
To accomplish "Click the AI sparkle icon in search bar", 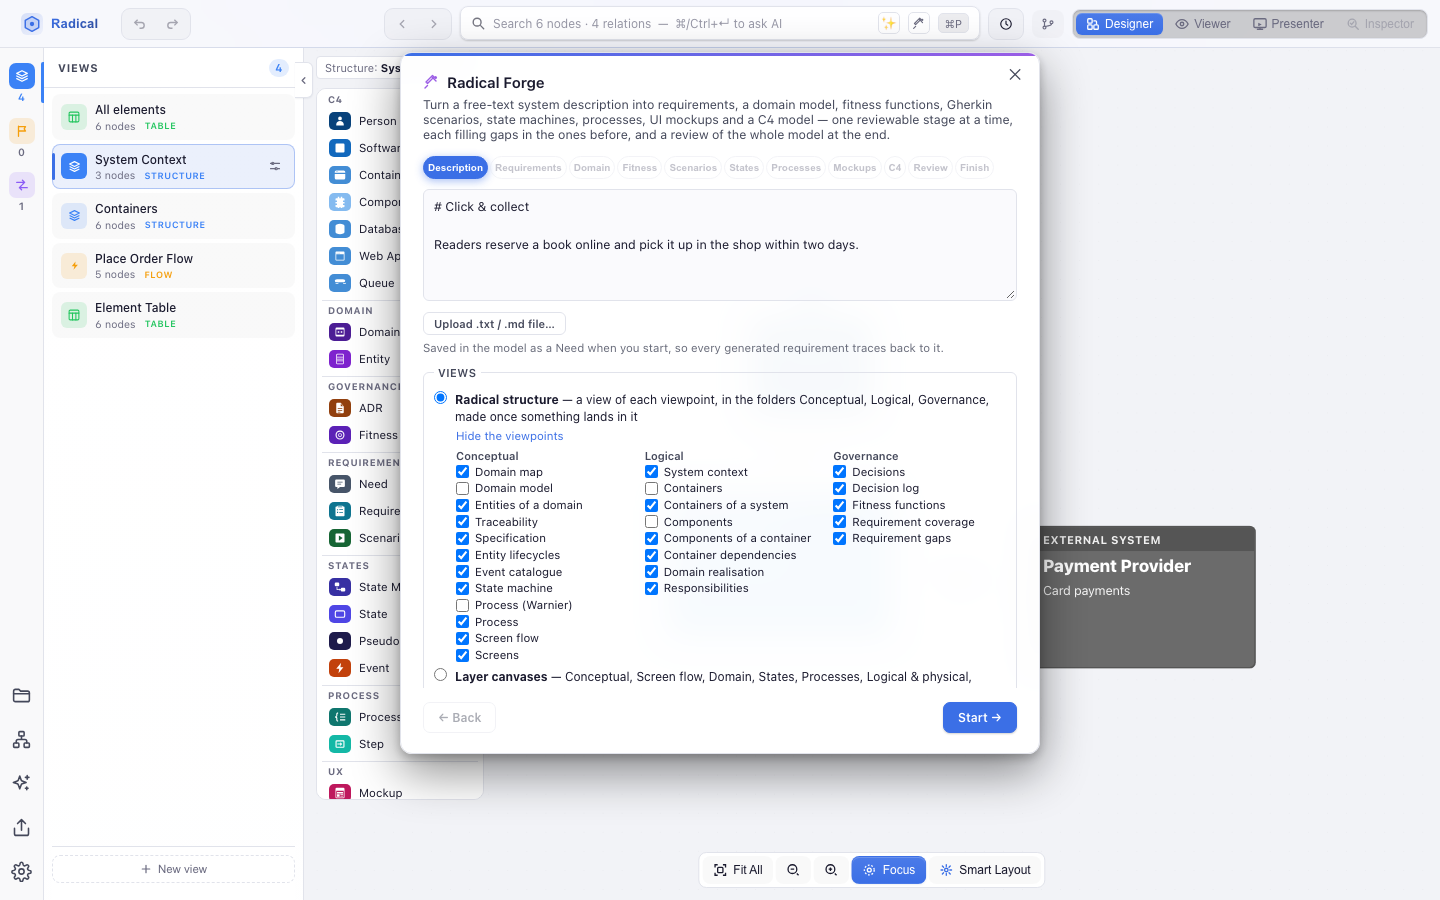I will point(888,24).
